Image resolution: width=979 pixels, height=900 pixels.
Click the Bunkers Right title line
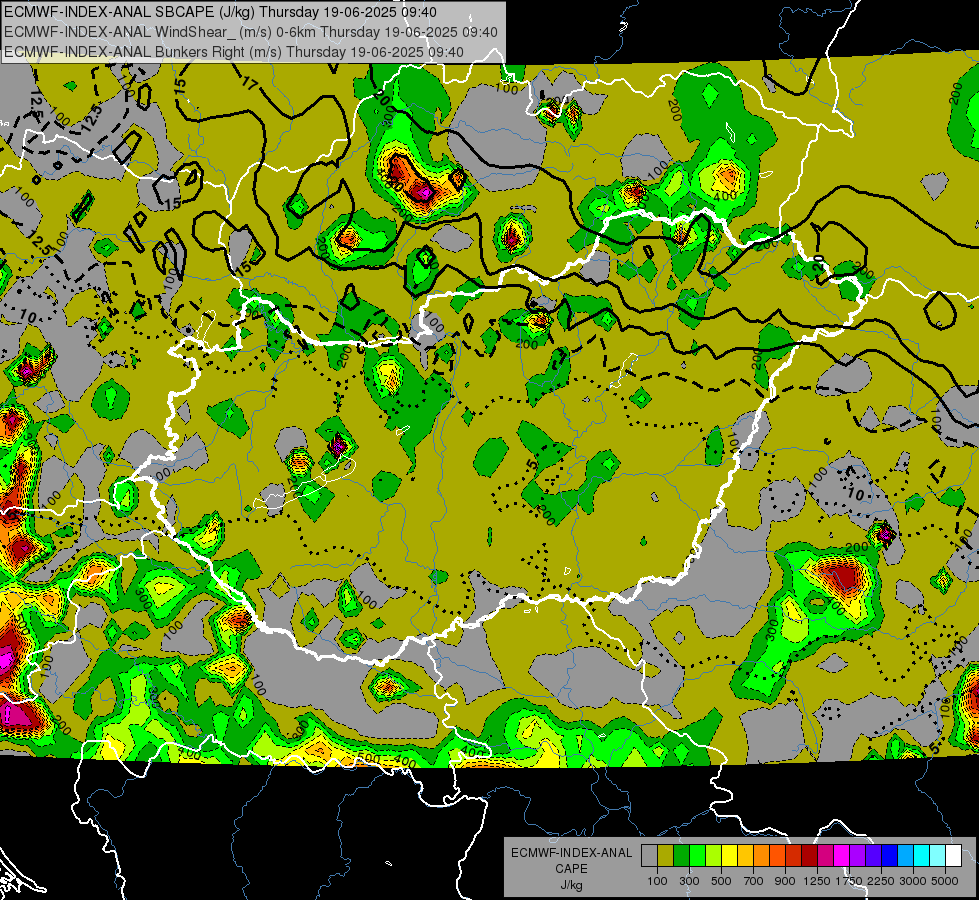[234, 51]
